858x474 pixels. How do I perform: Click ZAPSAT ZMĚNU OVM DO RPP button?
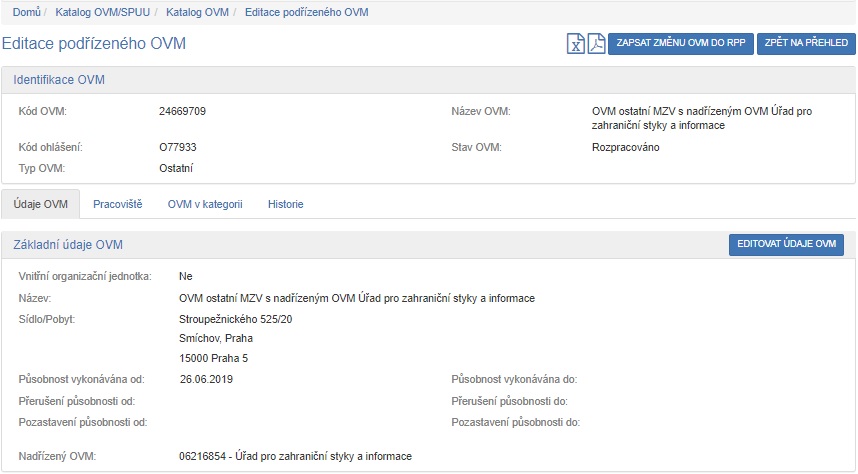tap(680, 44)
